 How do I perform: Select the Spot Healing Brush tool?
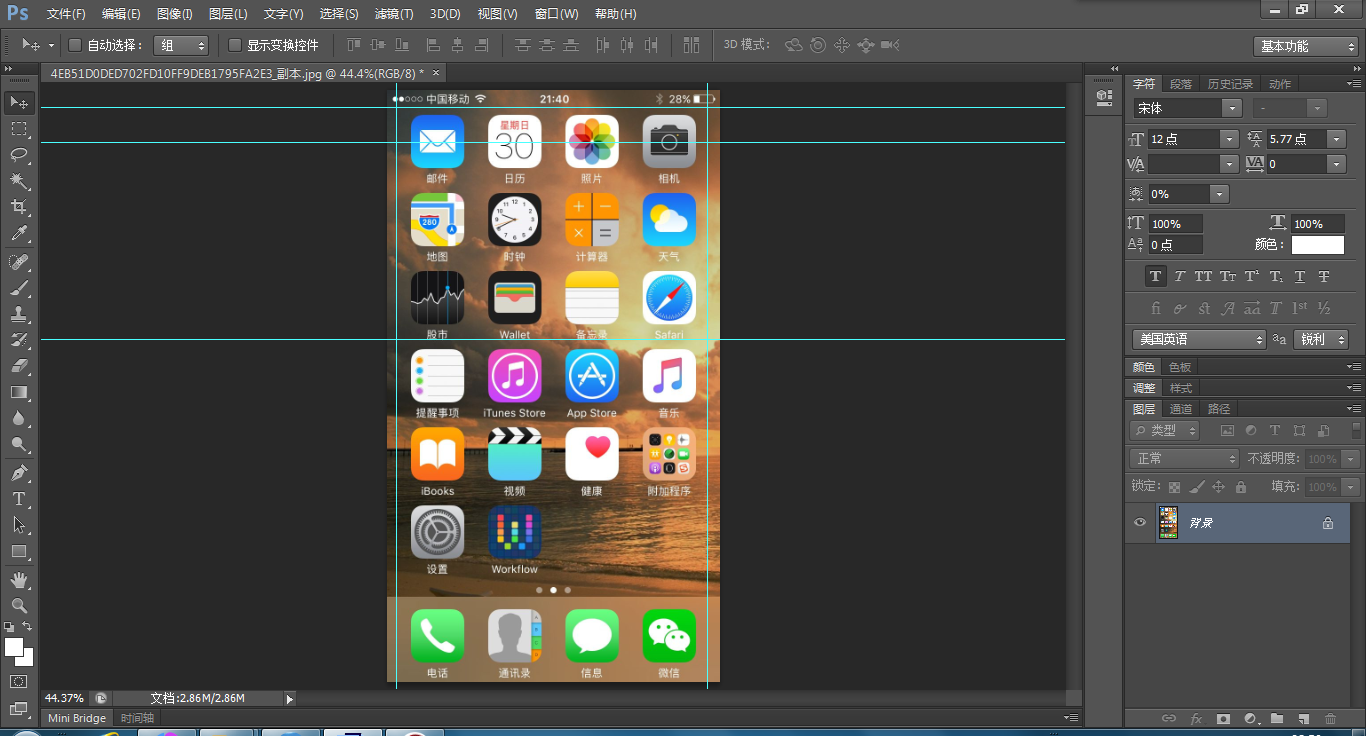[x=19, y=262]
